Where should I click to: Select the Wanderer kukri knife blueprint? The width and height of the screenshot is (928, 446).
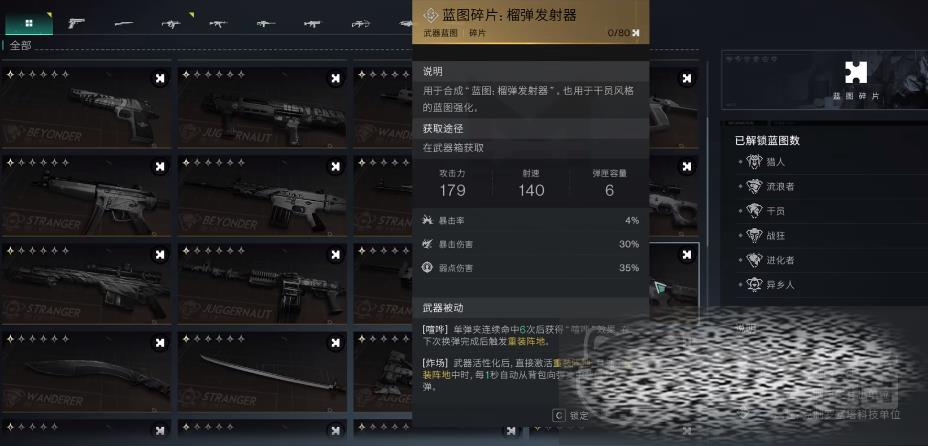(86, 371)
